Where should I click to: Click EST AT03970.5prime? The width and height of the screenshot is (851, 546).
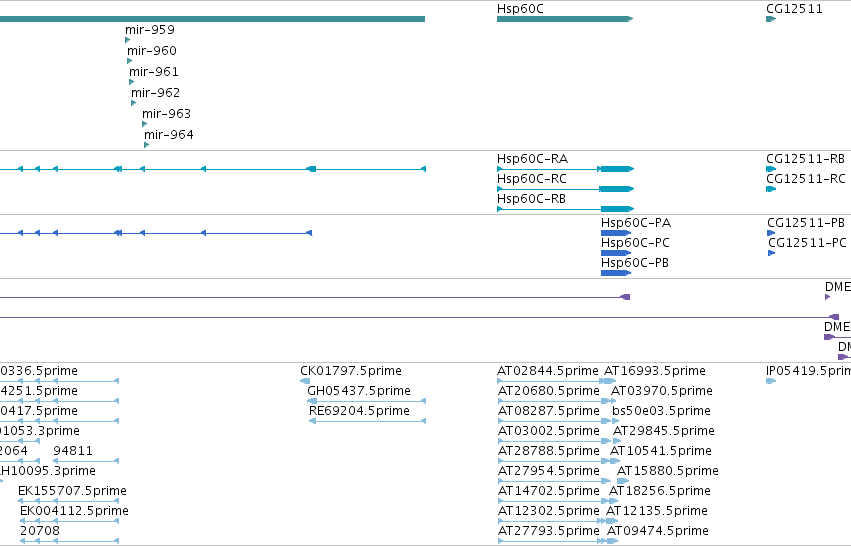662,391
